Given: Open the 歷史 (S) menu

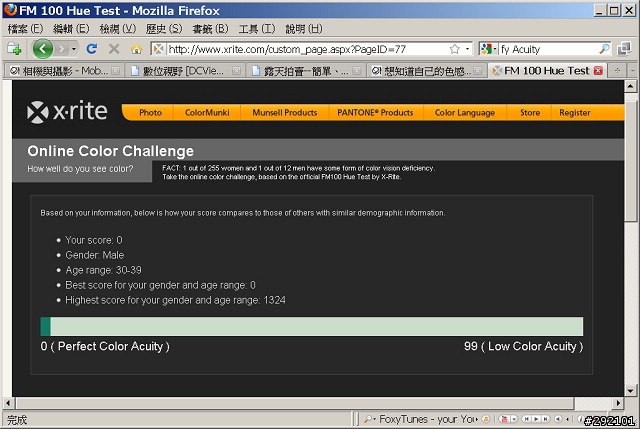Looking at the screenshot, I should click(164, 29).
